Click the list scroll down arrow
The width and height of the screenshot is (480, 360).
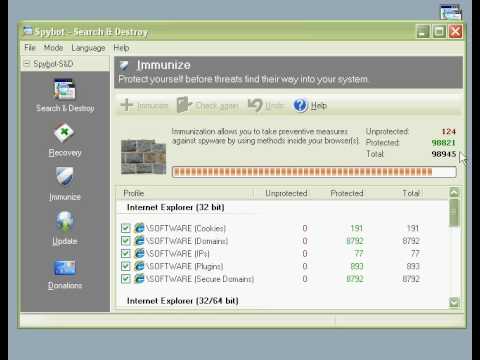(454, 302)
